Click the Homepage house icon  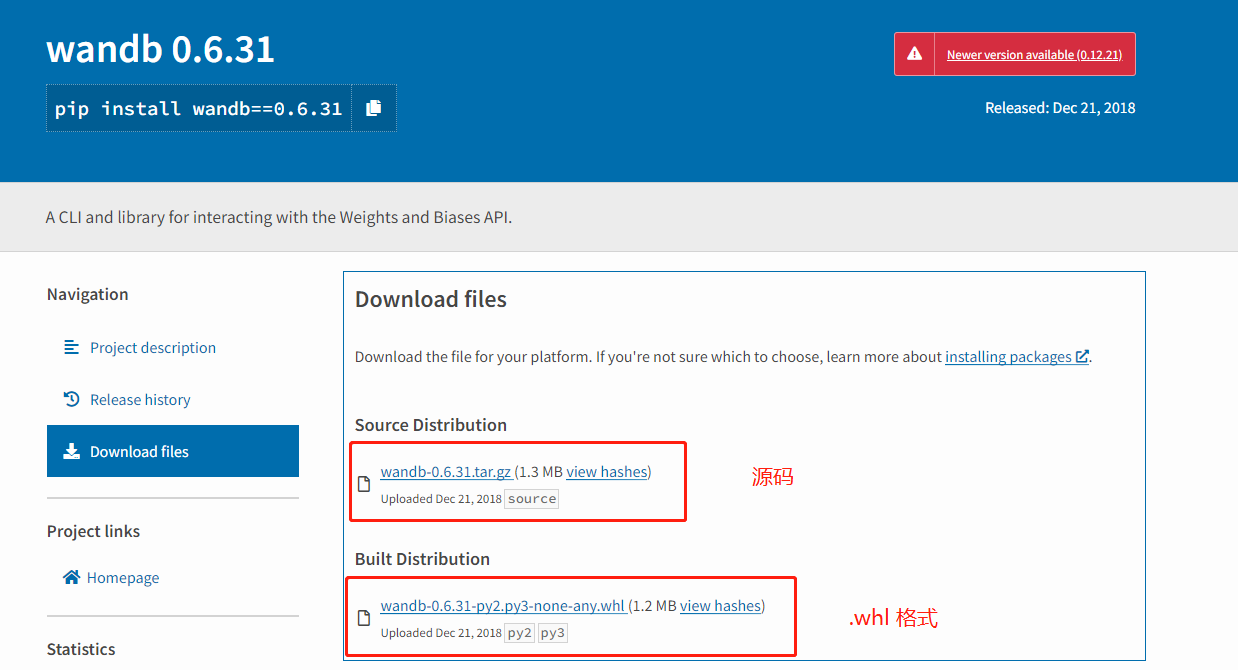pyautogui.click(x=71, y=577)
